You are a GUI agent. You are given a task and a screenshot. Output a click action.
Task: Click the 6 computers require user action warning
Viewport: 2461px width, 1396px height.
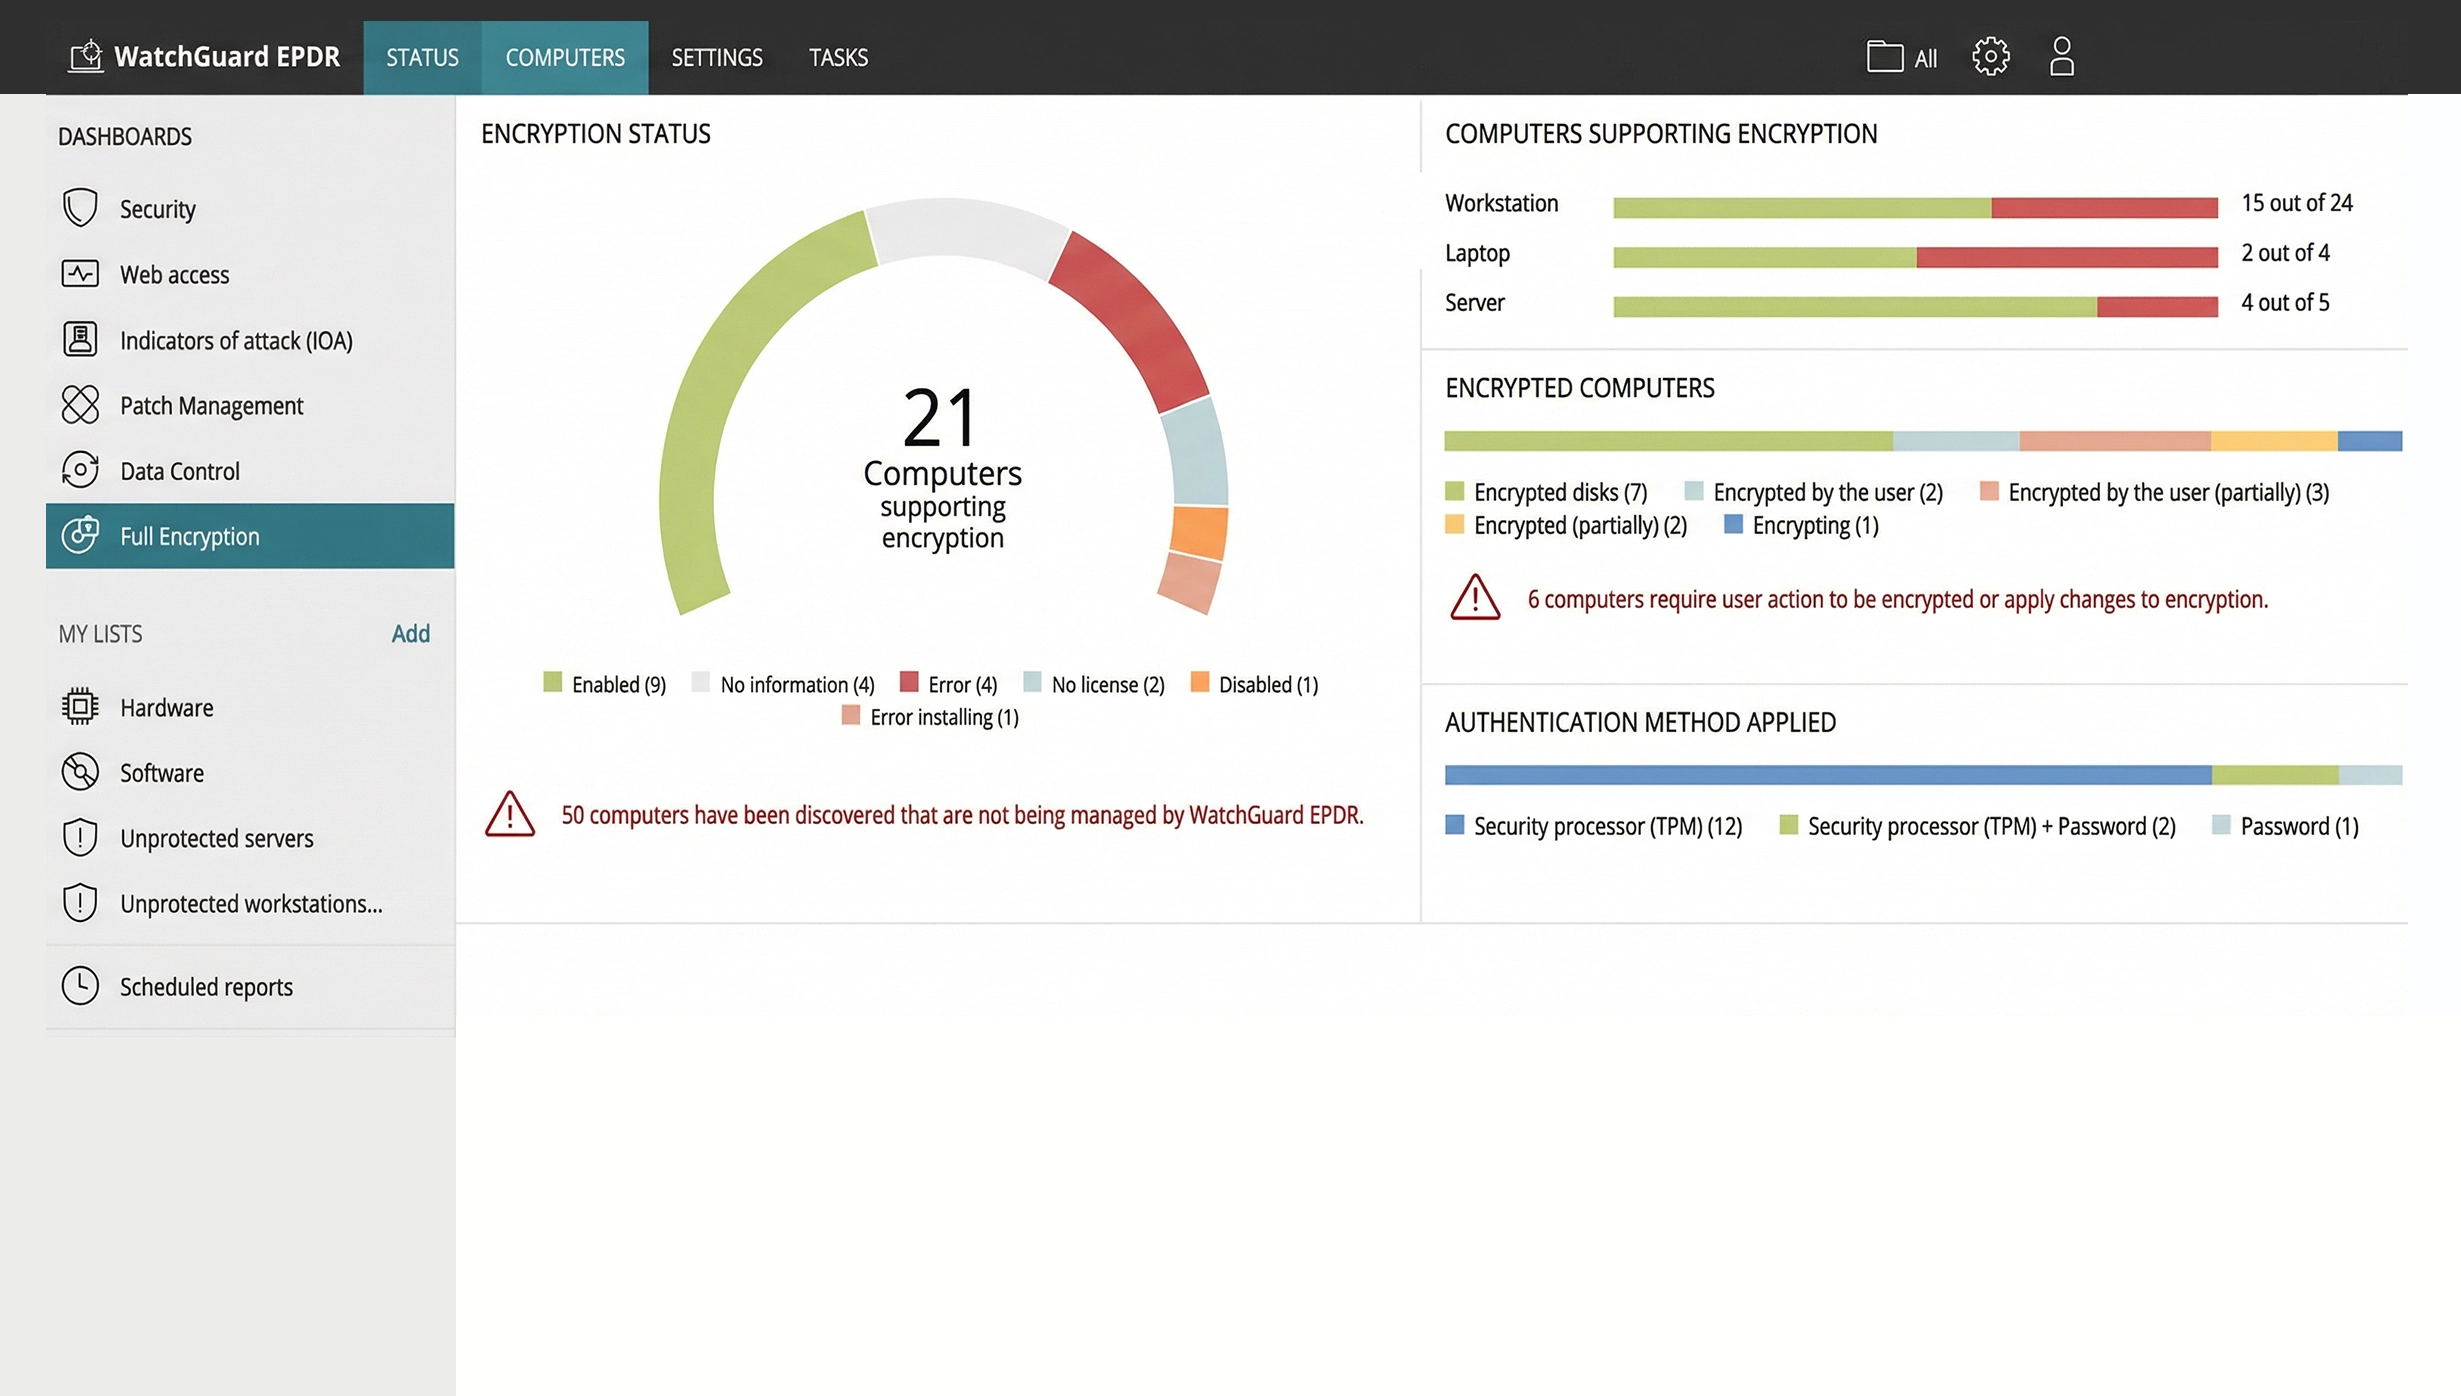coord(1897,599)
